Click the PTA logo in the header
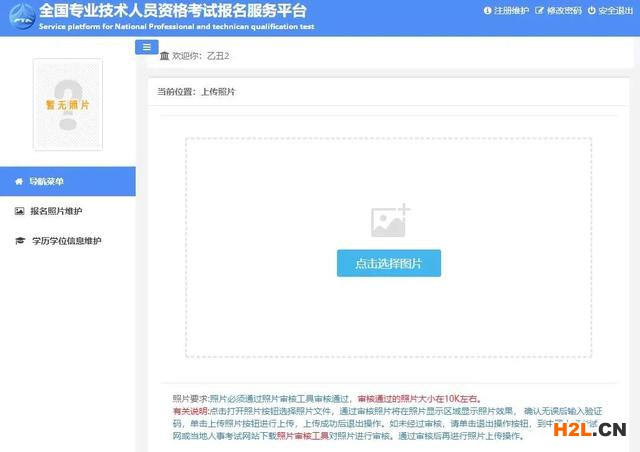640x452 pixels. coord(18,18)
